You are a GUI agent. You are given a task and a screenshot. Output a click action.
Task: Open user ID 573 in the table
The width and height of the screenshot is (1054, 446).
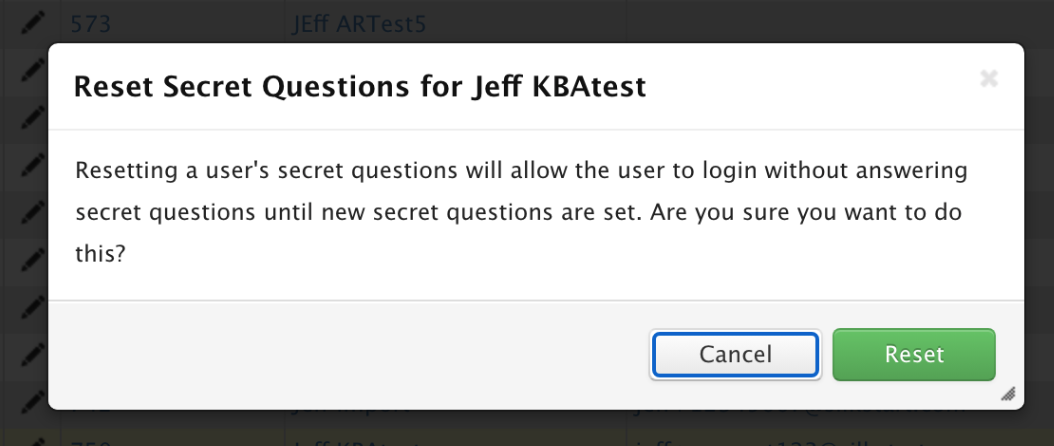(x=89, y=23)
